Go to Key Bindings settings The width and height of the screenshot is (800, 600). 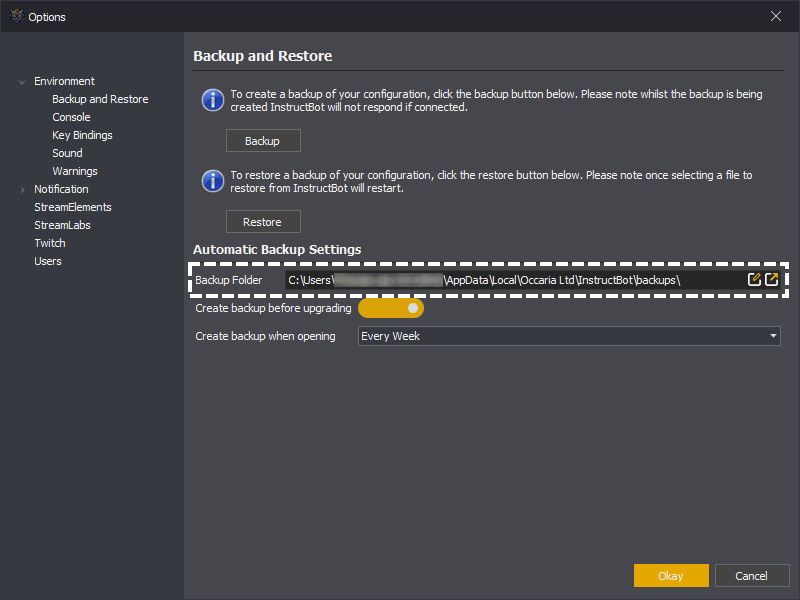[x=82, y=135]
